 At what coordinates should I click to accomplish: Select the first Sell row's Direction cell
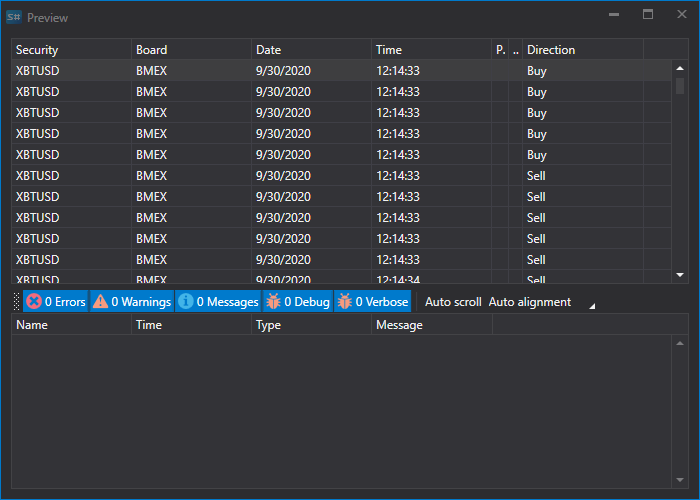[x=583, y=176]
